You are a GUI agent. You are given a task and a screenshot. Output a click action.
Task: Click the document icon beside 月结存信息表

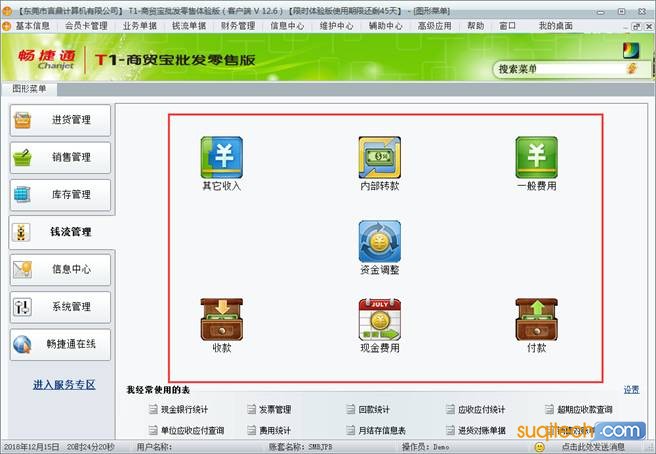351,430
